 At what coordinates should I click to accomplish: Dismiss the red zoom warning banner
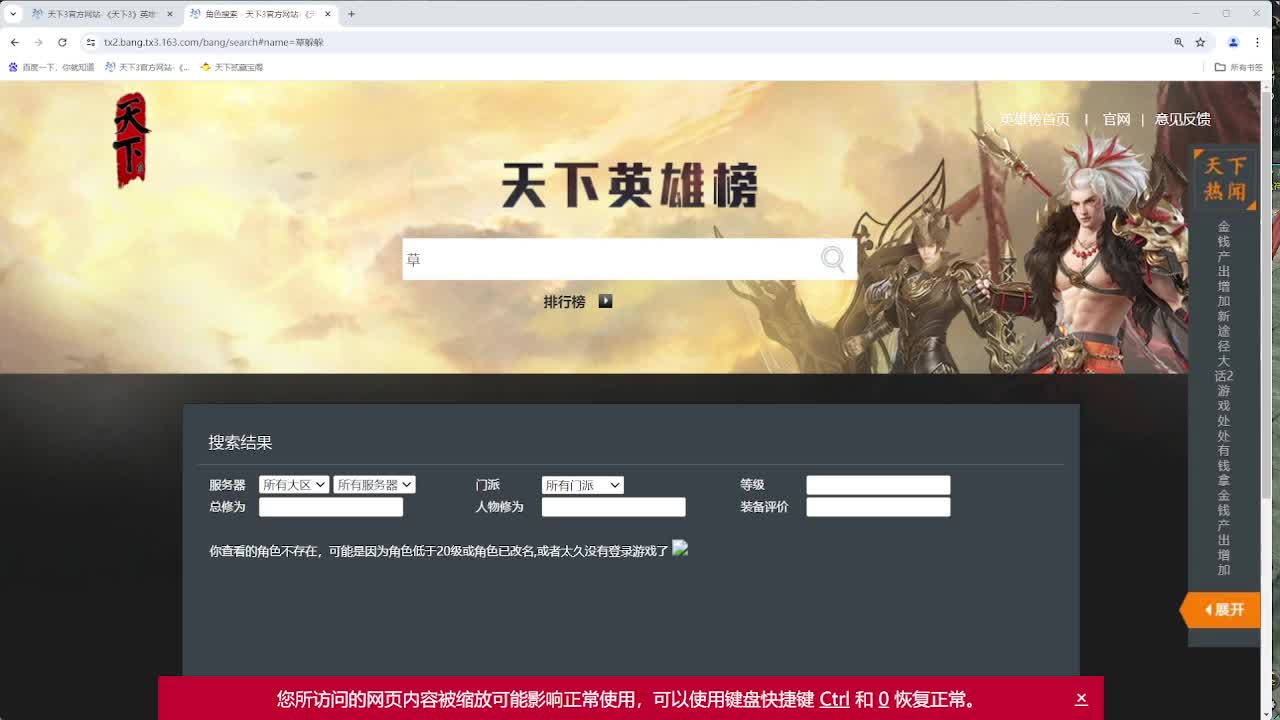(1081, 699)
